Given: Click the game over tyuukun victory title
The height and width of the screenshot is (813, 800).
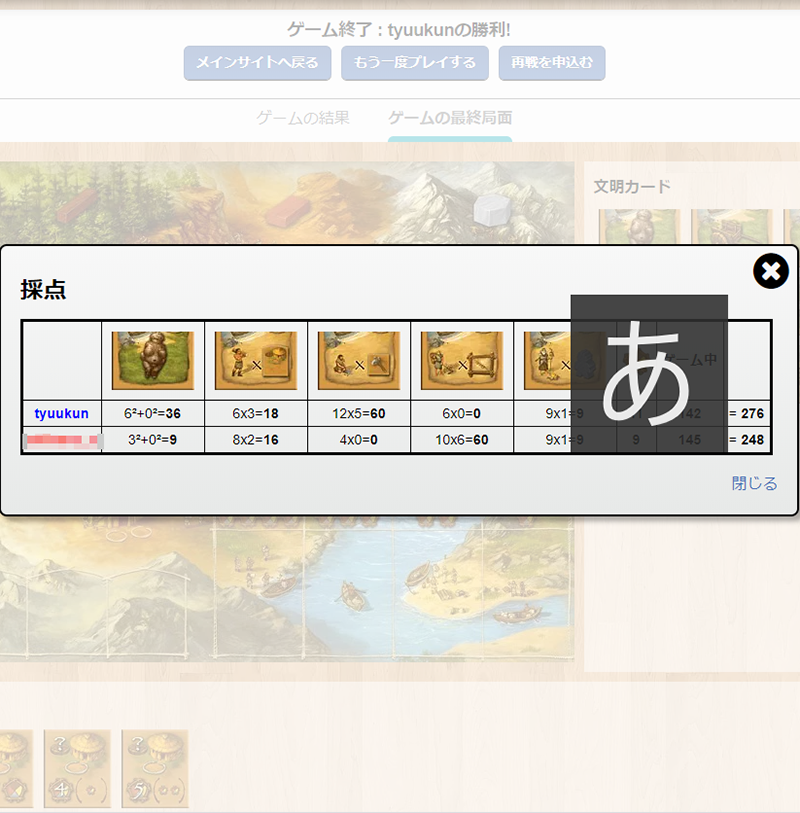Looking at the screenshot, I should [399, 30].
